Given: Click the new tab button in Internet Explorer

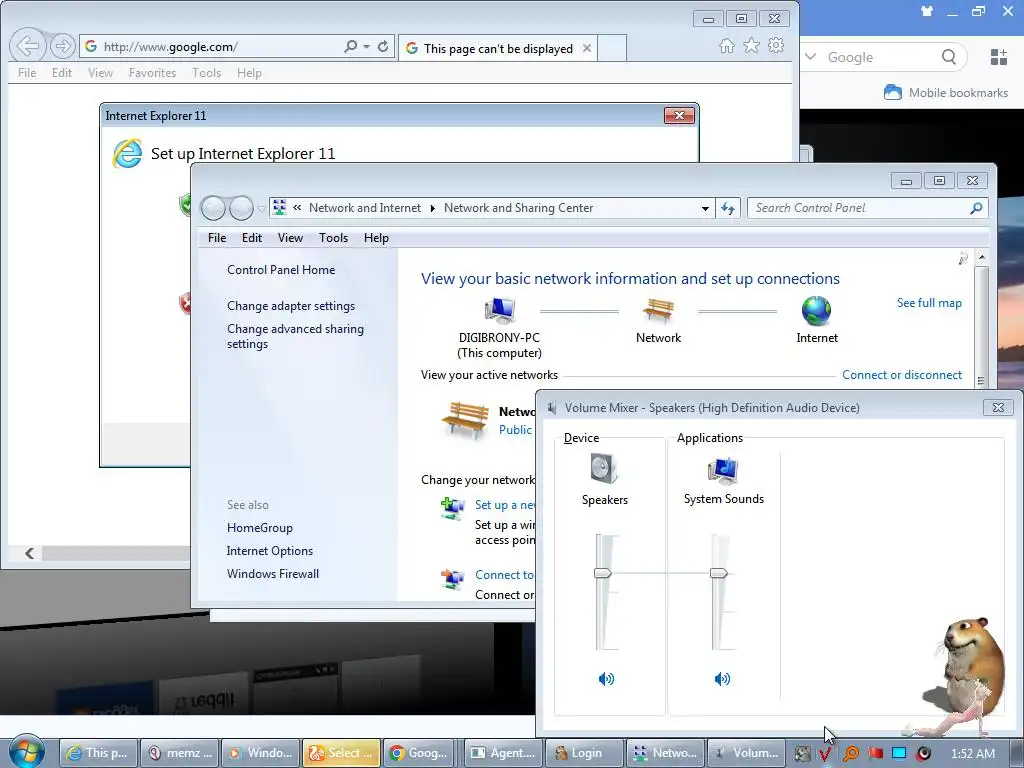Looking at the screenshot, I should [611, 48].
